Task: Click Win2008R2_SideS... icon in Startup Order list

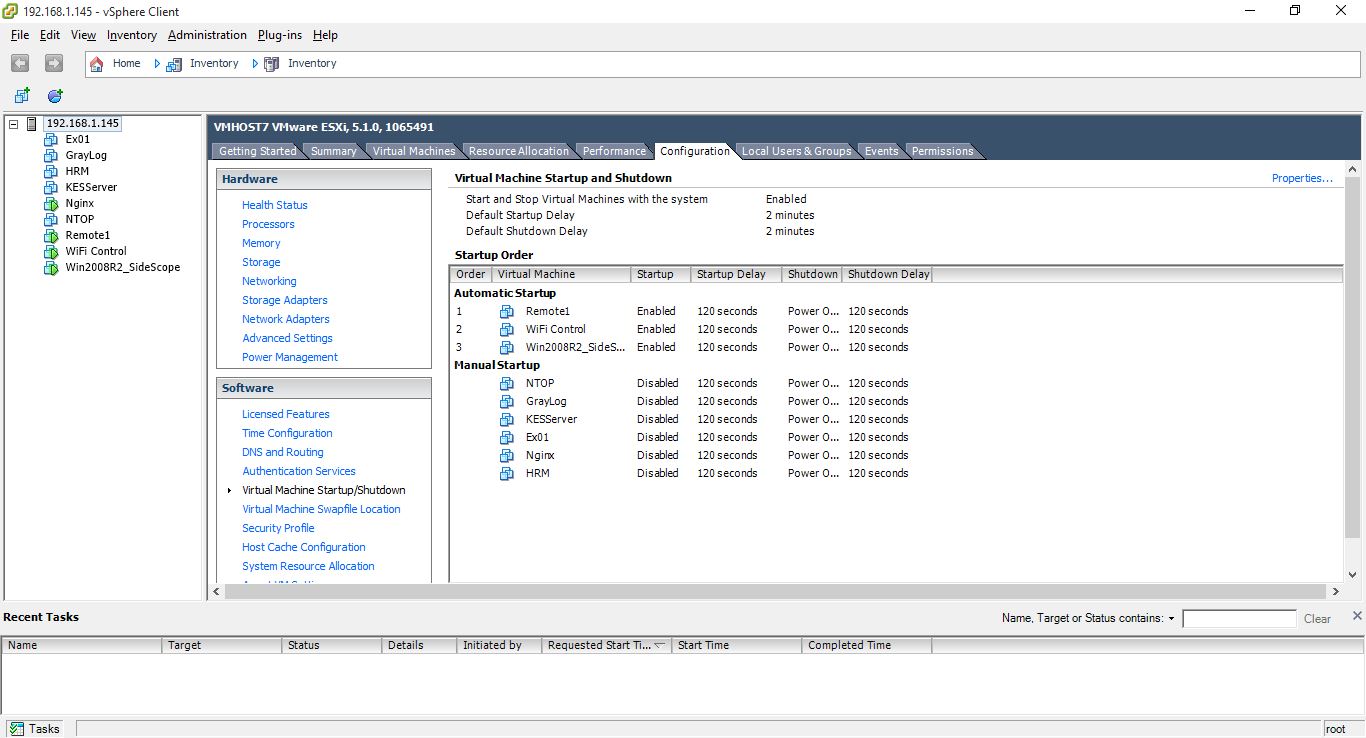Action: point(507,347)
